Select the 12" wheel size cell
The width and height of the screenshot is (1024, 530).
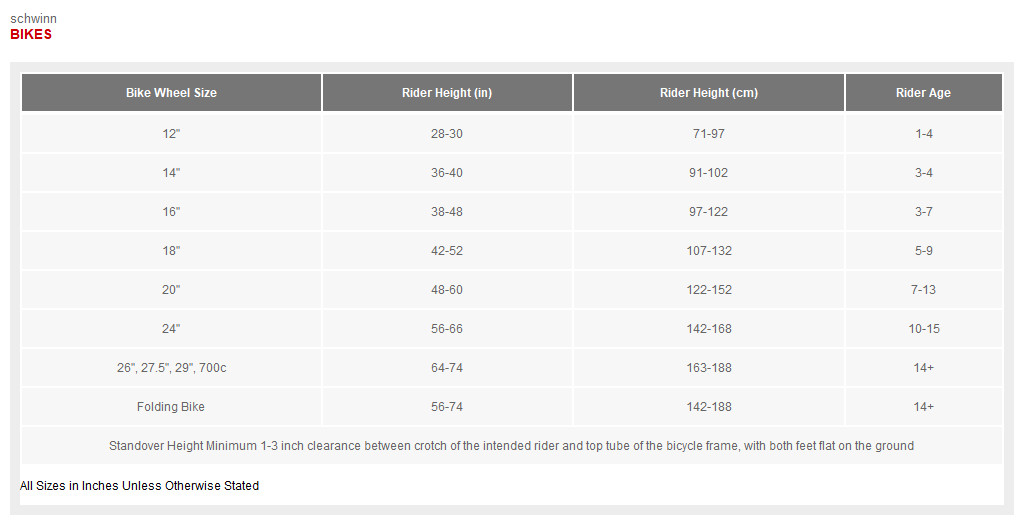pyautogui.click(x=171, y=133)
